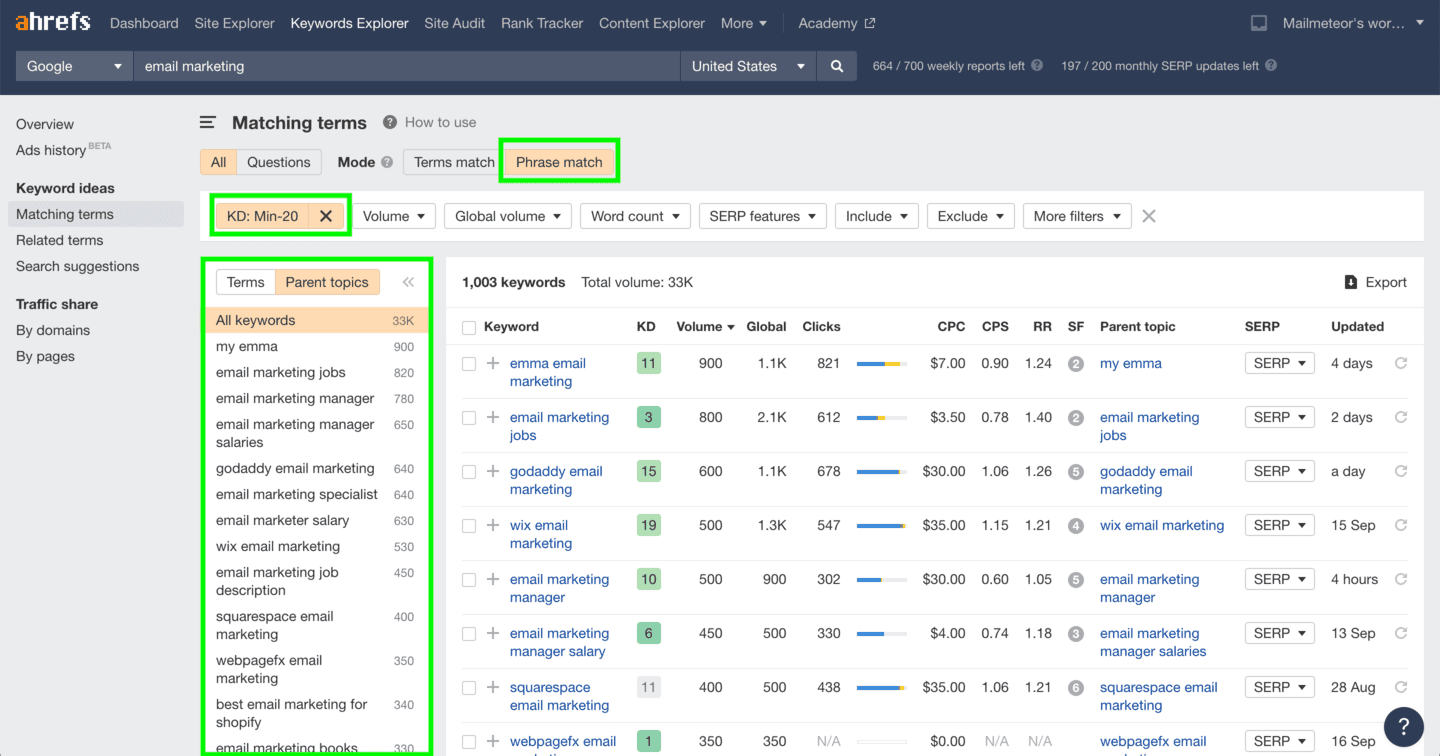Click the workspace monitor icon

1259,23
